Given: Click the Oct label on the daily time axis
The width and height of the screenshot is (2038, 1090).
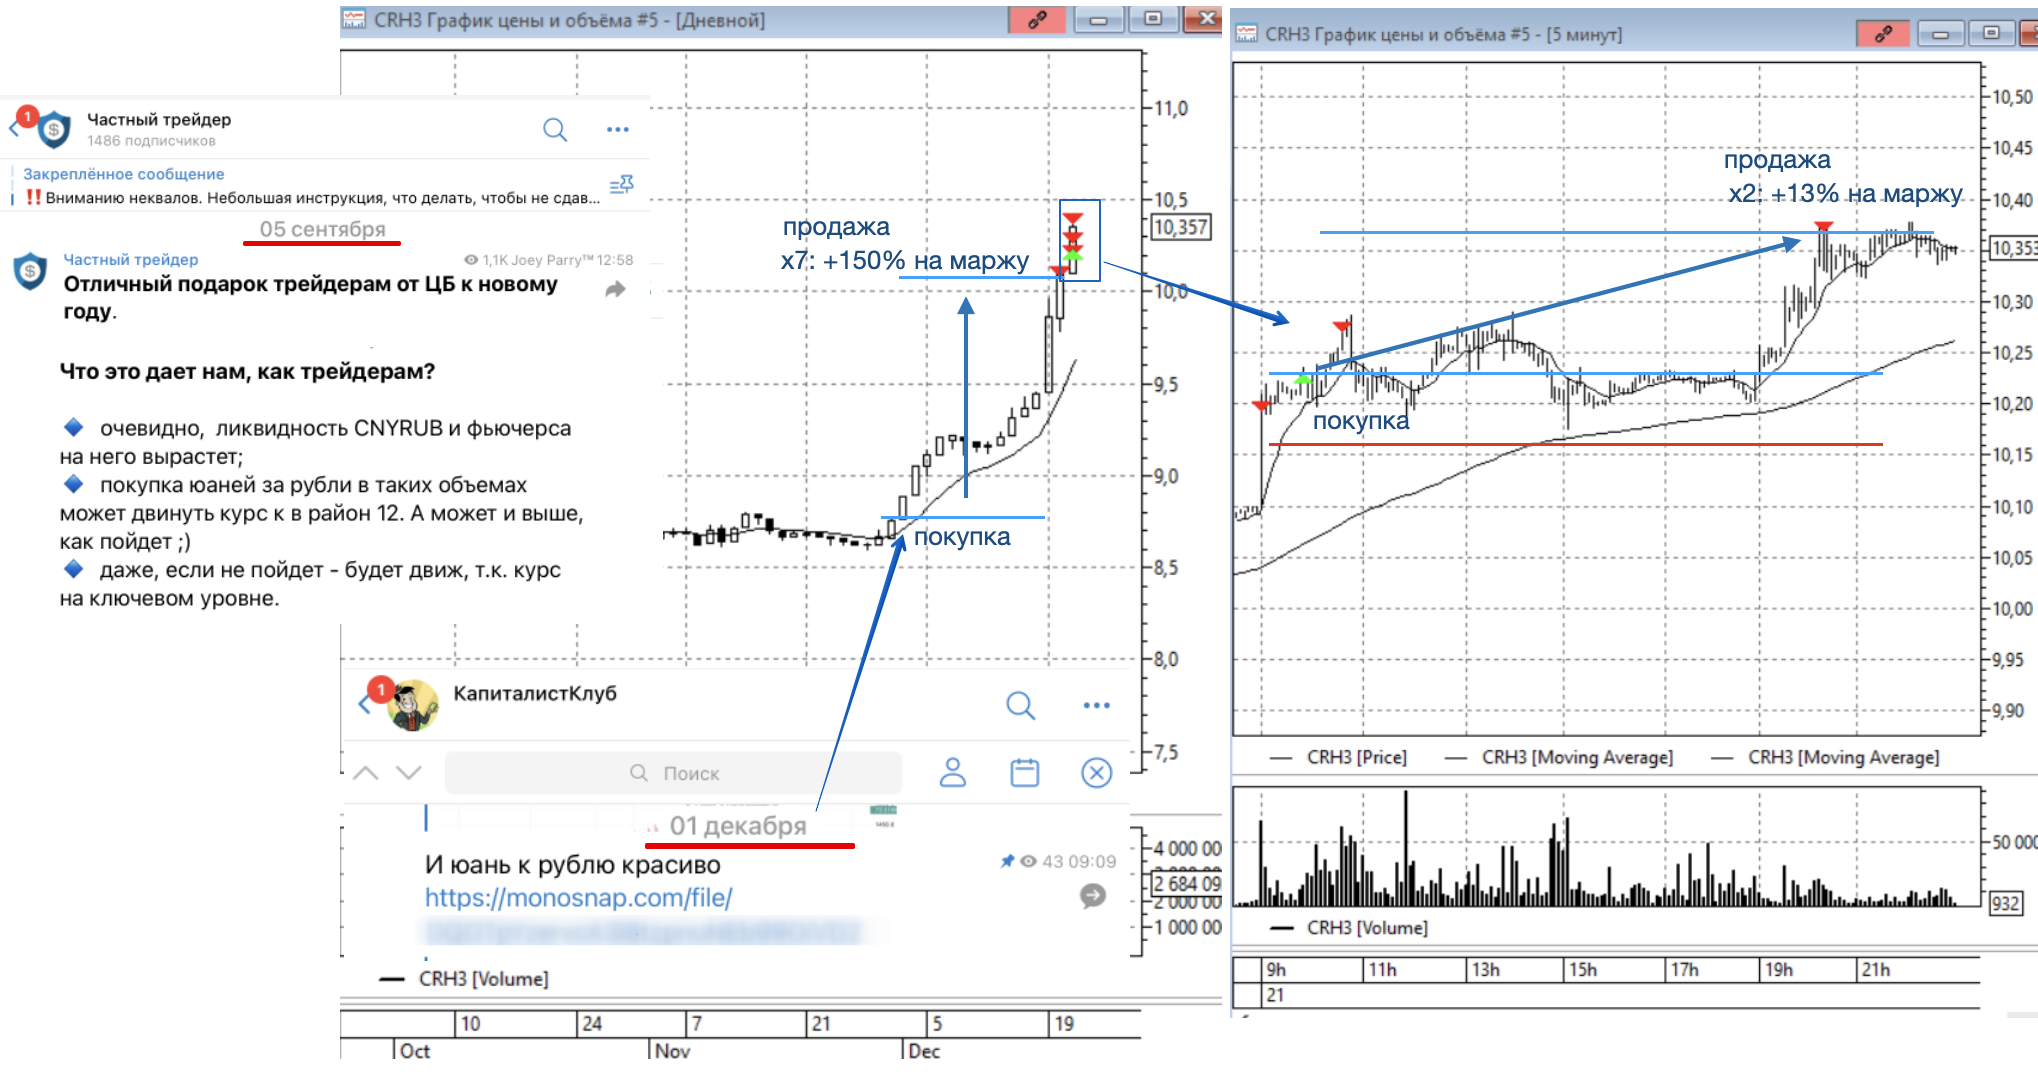Looking at the screenshot, I should tap(415, 1051).
